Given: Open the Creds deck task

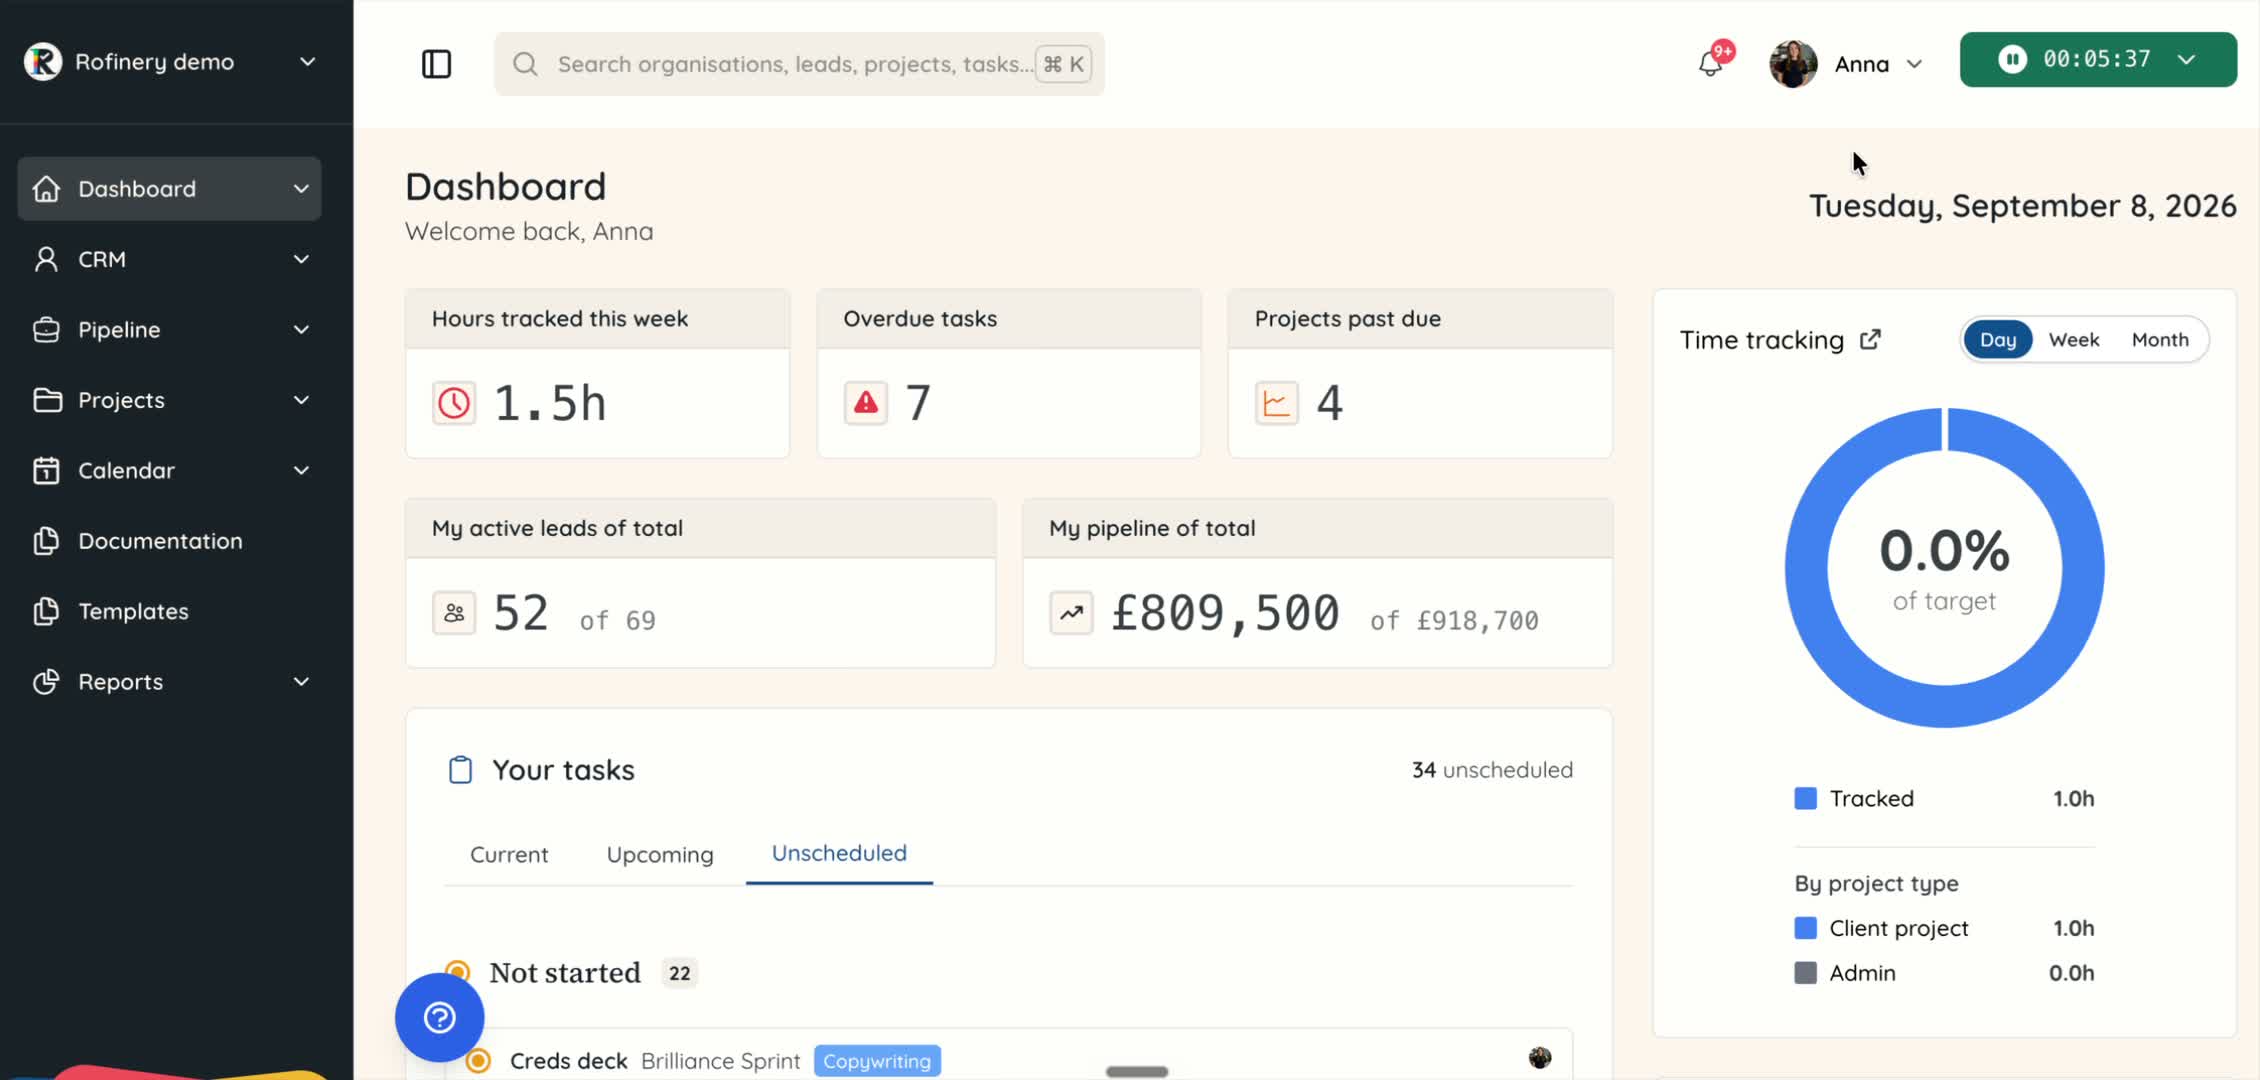Looking at the screenshot, I should (568, 1061).
